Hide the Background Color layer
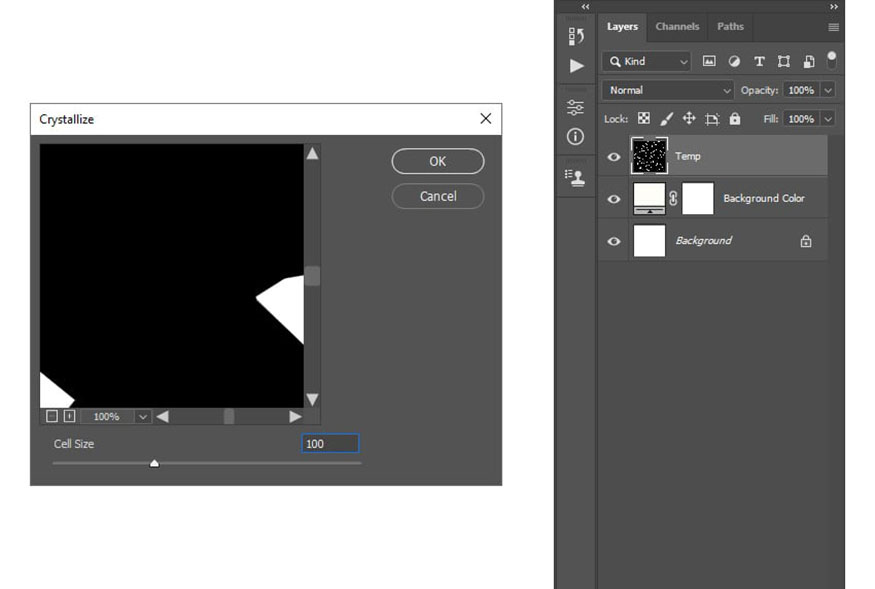This screenshot has width=875, height=589. click(x=614, y=199)
